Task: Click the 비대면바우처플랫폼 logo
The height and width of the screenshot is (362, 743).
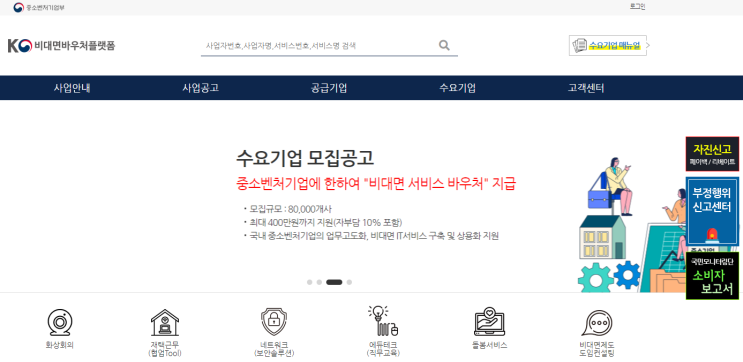Action: tap(61, 45)
